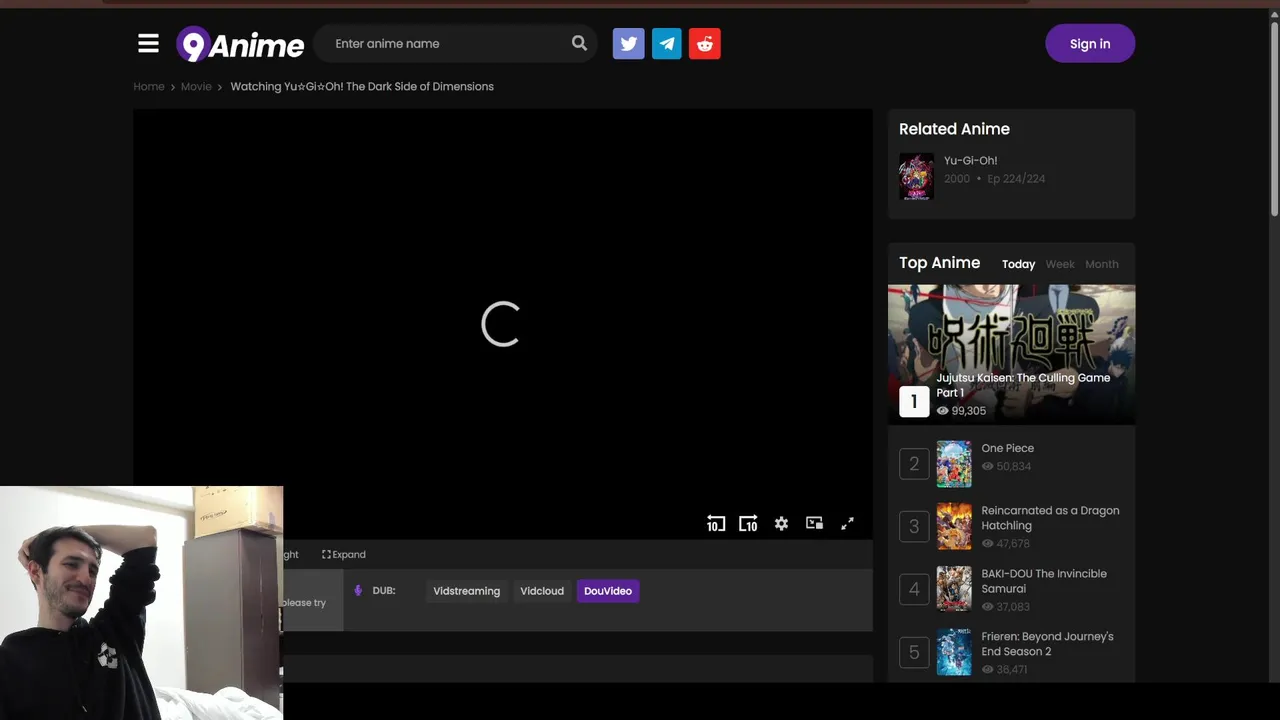Image resolution: width=1280 pixels, height=720 pixels.
Task: Open the Twitter link icon
Action: pyautogui.click(x=628, y=43)
